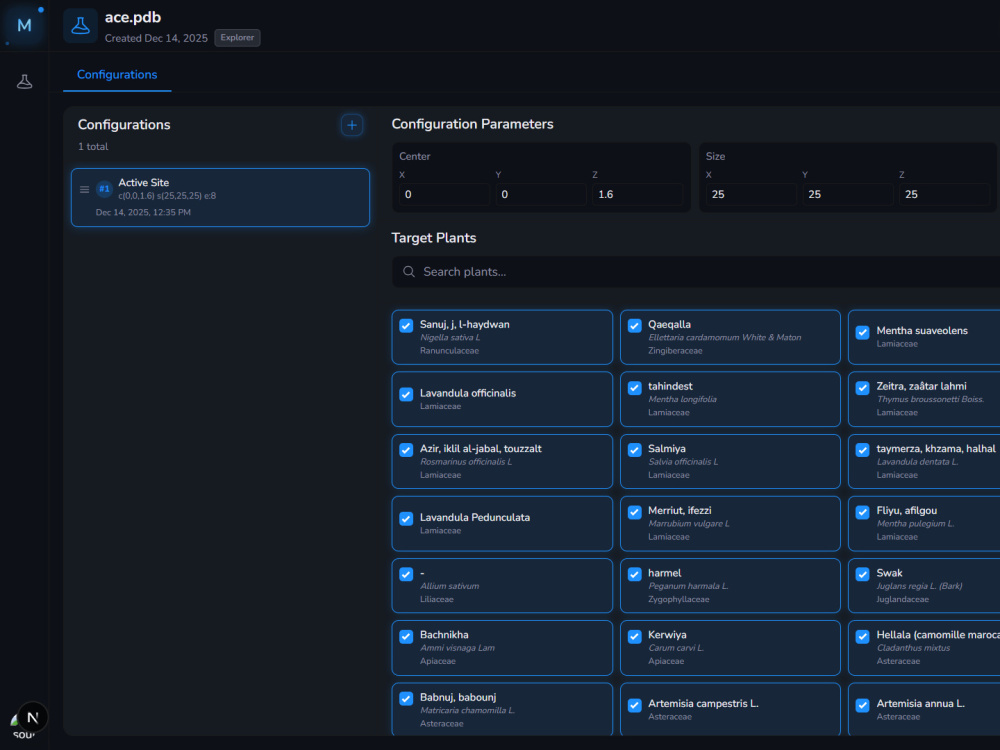
Task: Toggle Kerwiya checkbox
Action: [635, 636]
